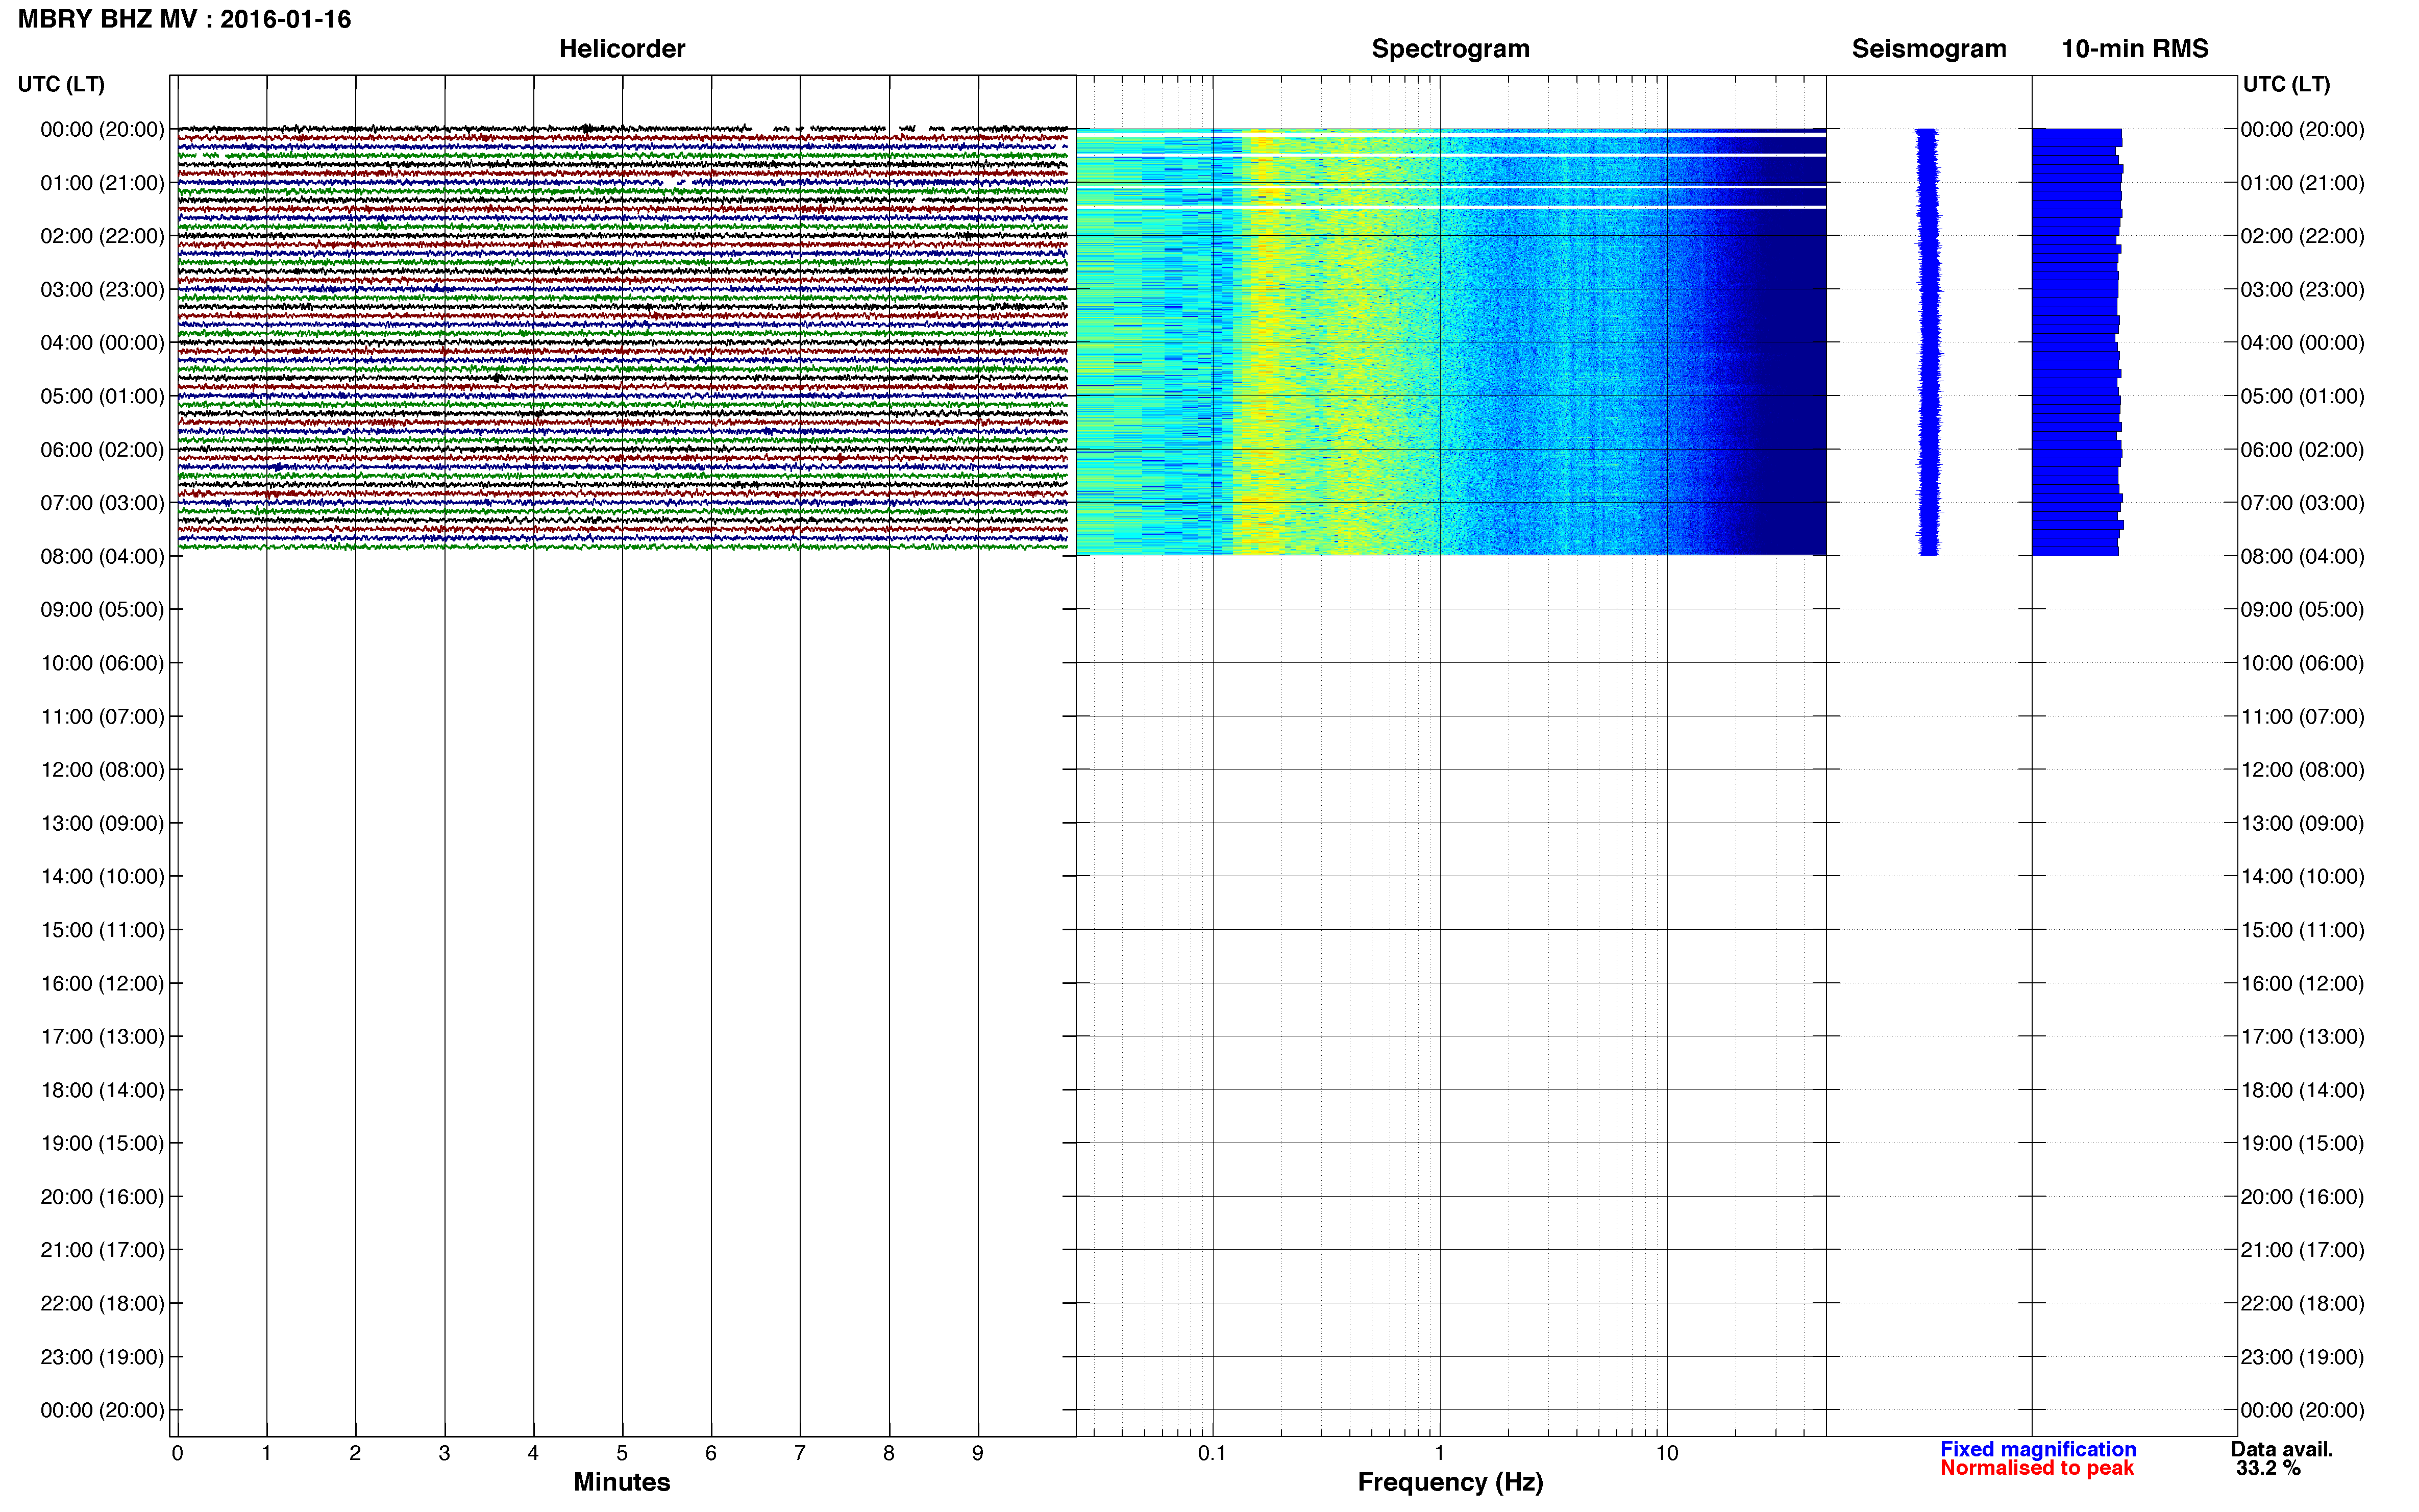Click the '33.2 %' availability value
Screen dimensions: 2419x1512
tap(2268, 1468)
